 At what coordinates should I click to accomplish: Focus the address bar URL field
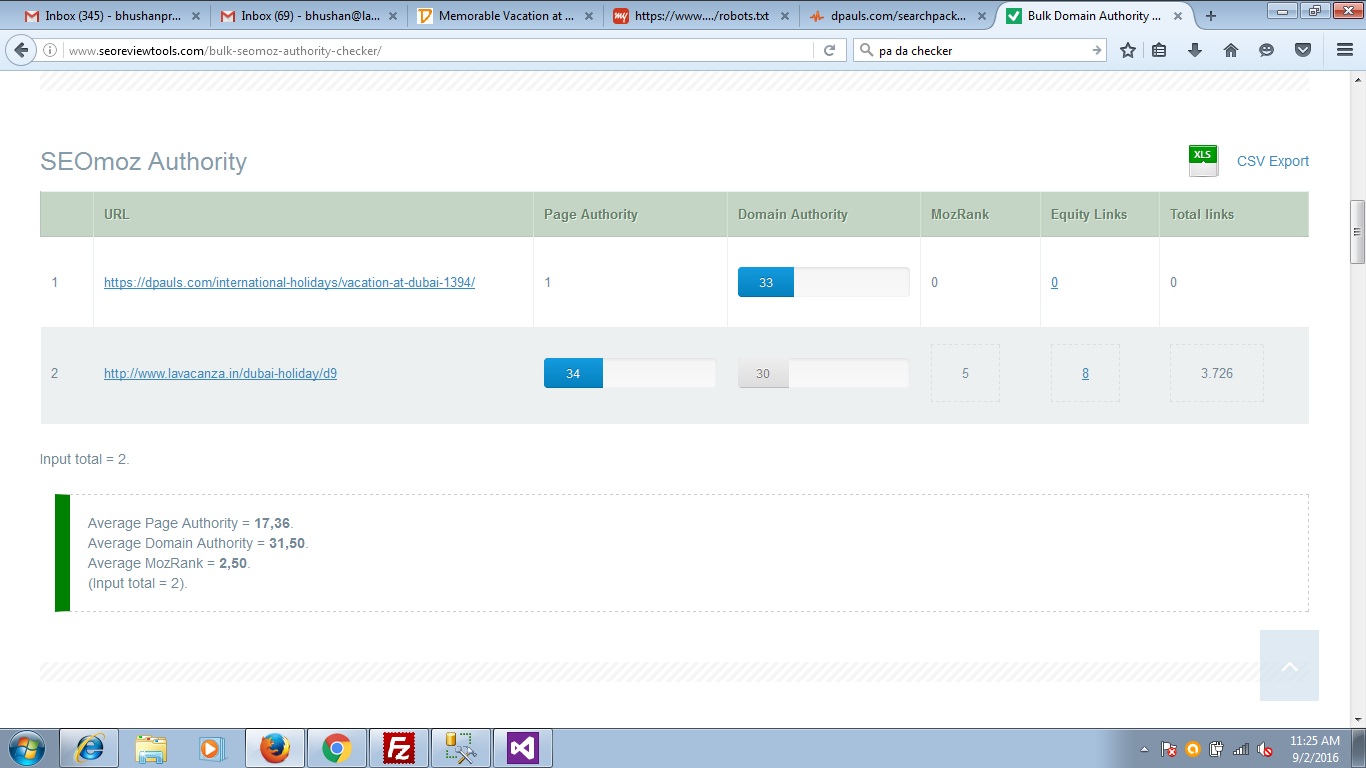click(438, 50)
